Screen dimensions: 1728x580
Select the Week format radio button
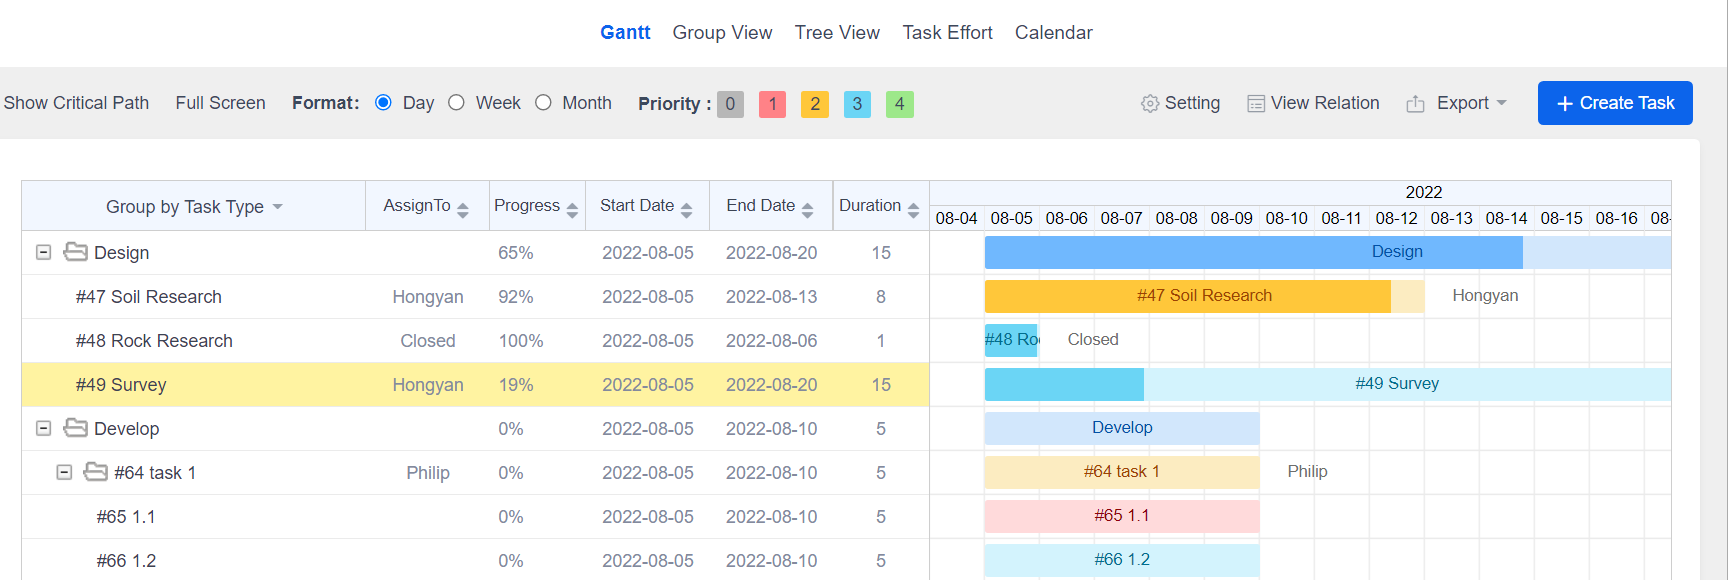click(x=456, y=103)
